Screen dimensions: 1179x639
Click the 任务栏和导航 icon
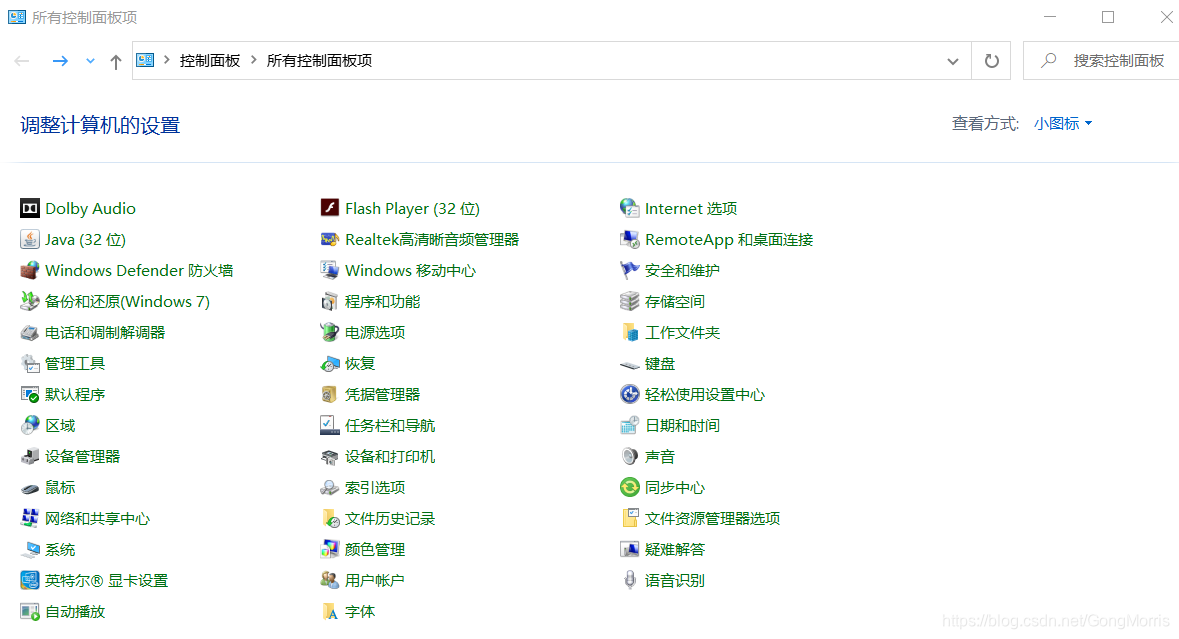click(329, 425)
